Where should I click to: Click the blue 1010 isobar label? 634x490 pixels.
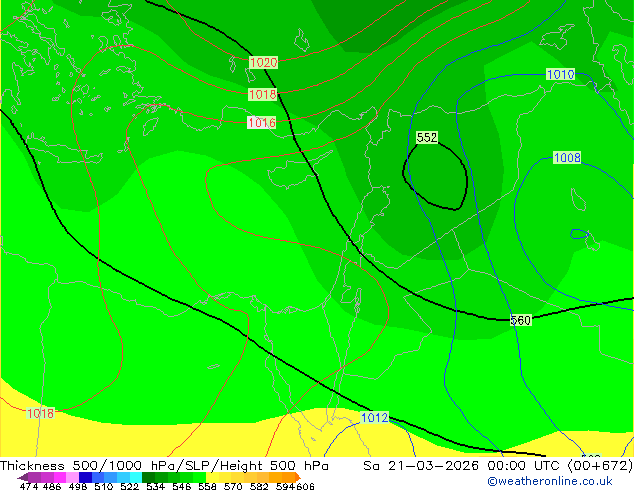(560, 74)
